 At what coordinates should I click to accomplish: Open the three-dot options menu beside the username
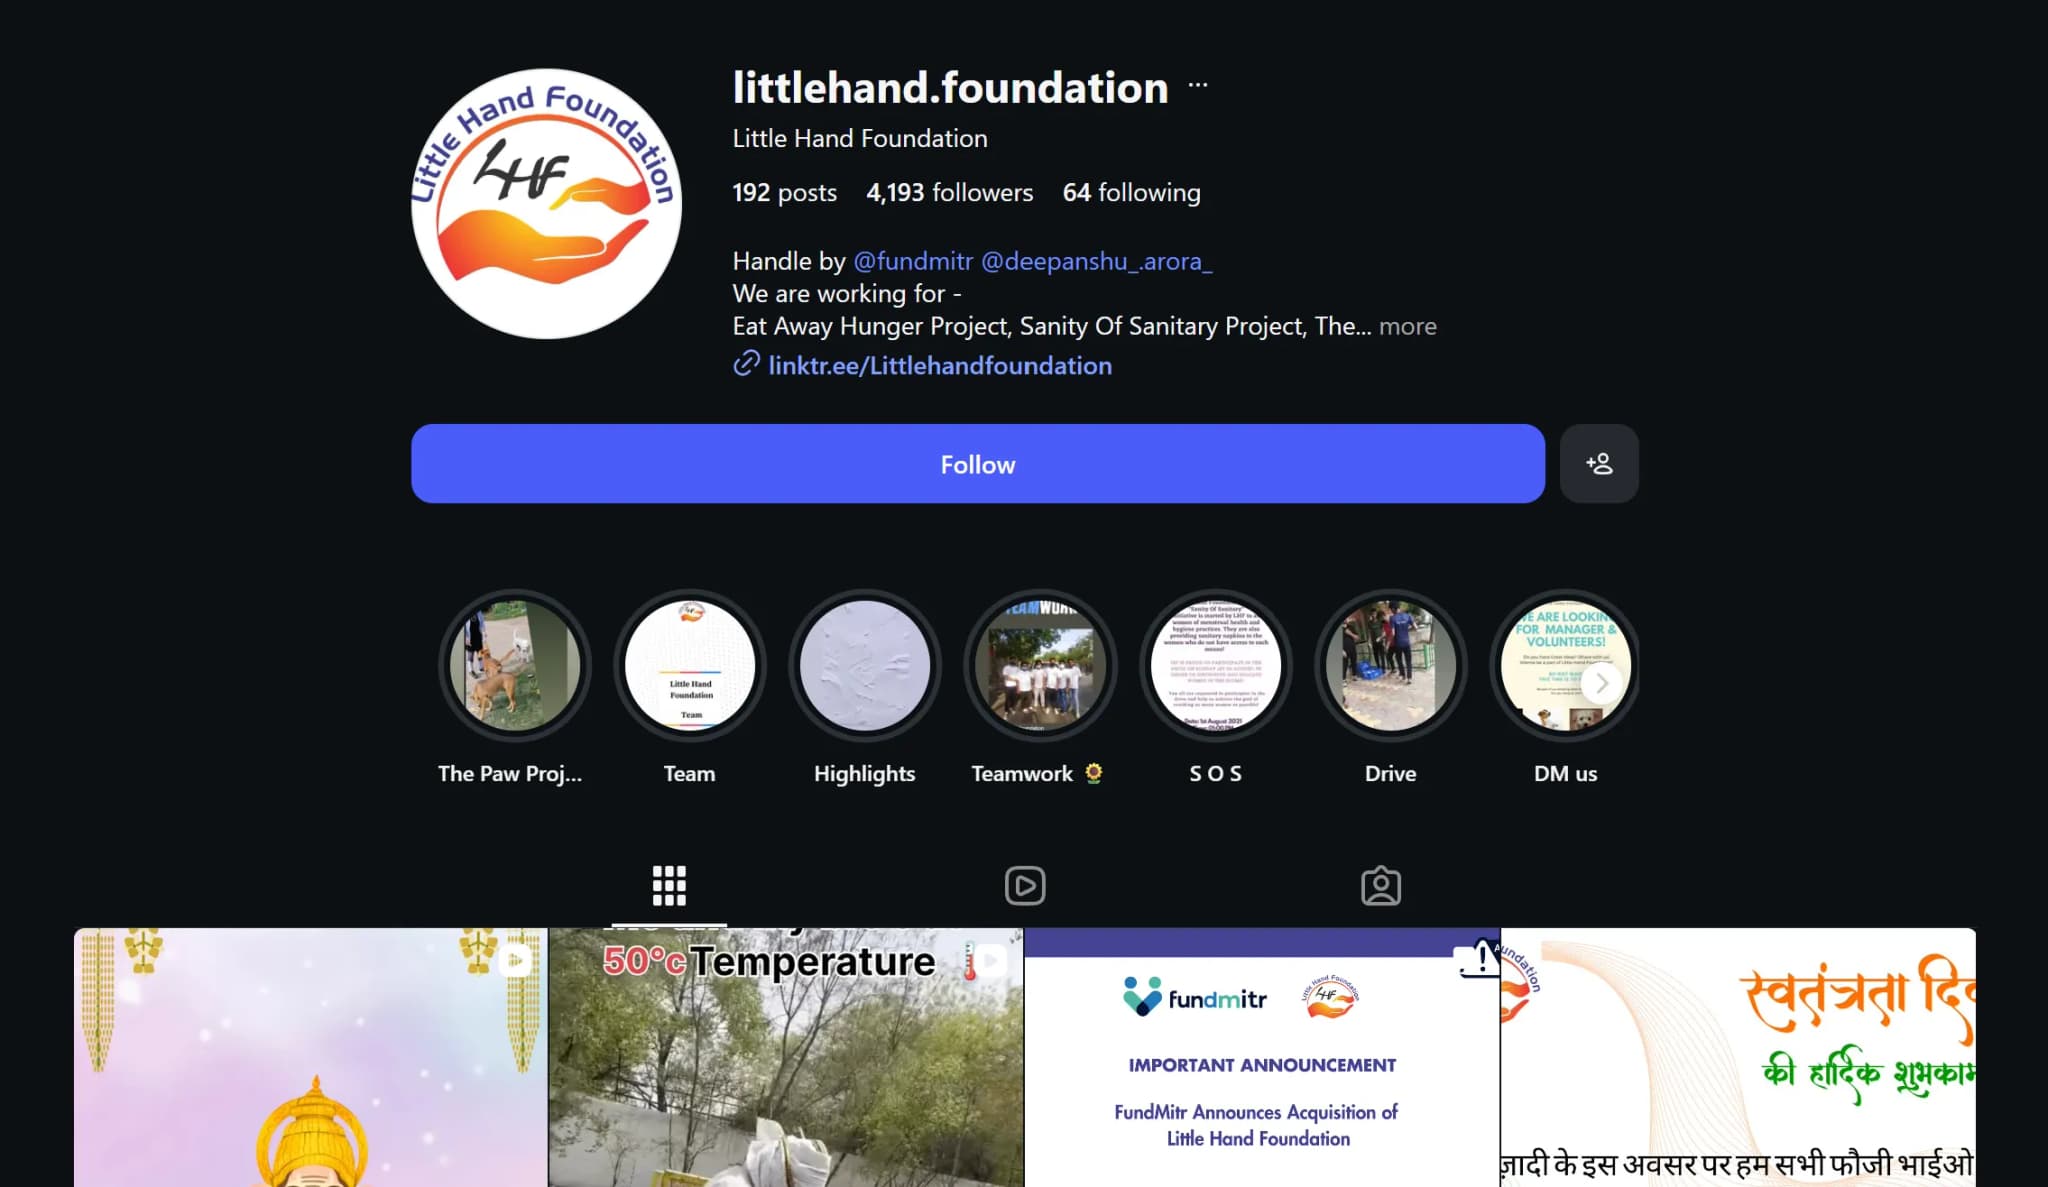pyautogui.click(x=1197, y=86)
